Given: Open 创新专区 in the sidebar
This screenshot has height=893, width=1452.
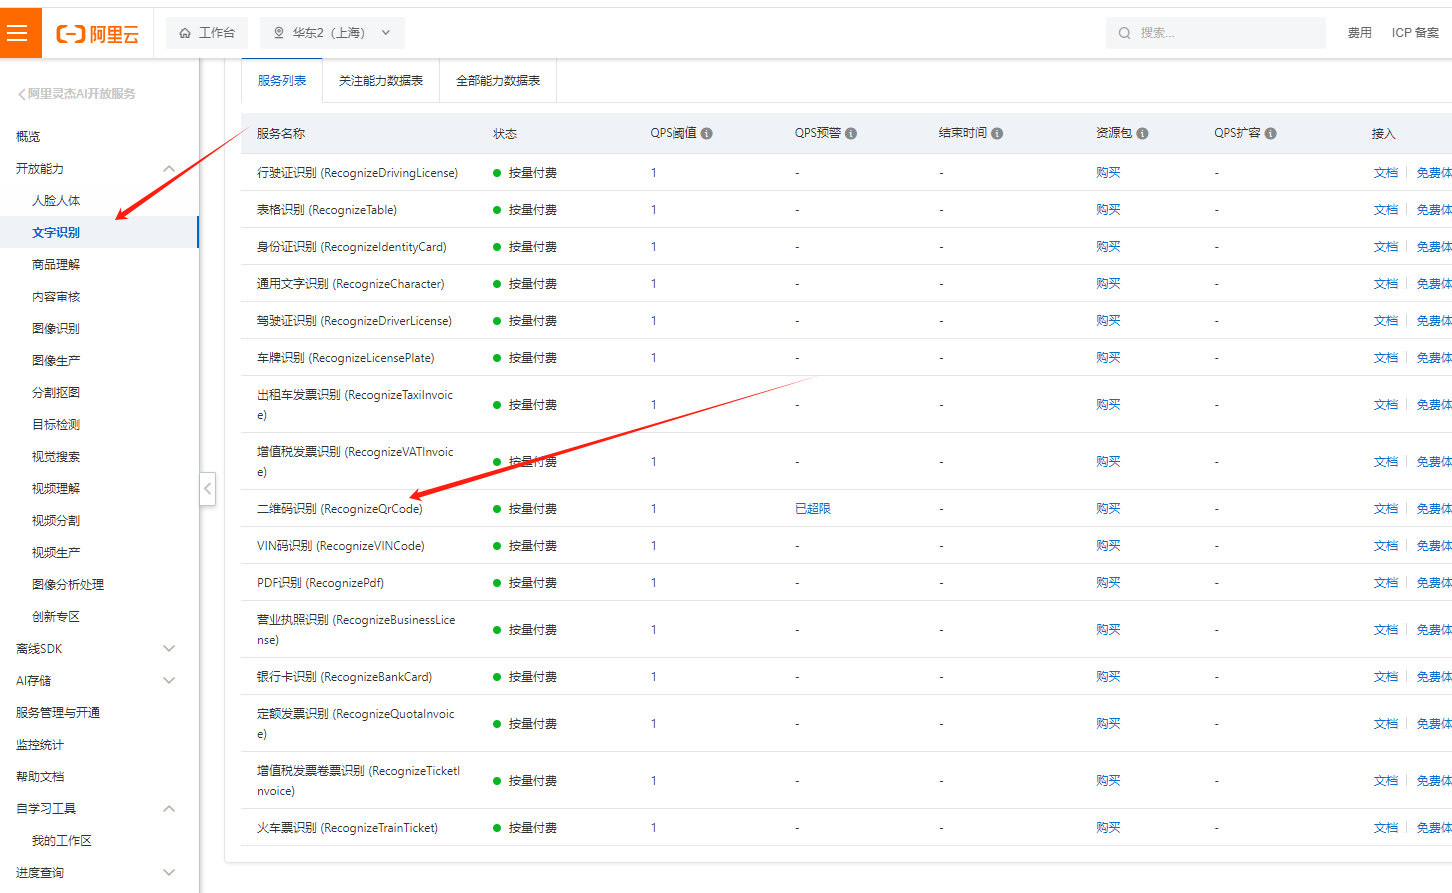Looking at the screenshot, I should pos(56,617).
